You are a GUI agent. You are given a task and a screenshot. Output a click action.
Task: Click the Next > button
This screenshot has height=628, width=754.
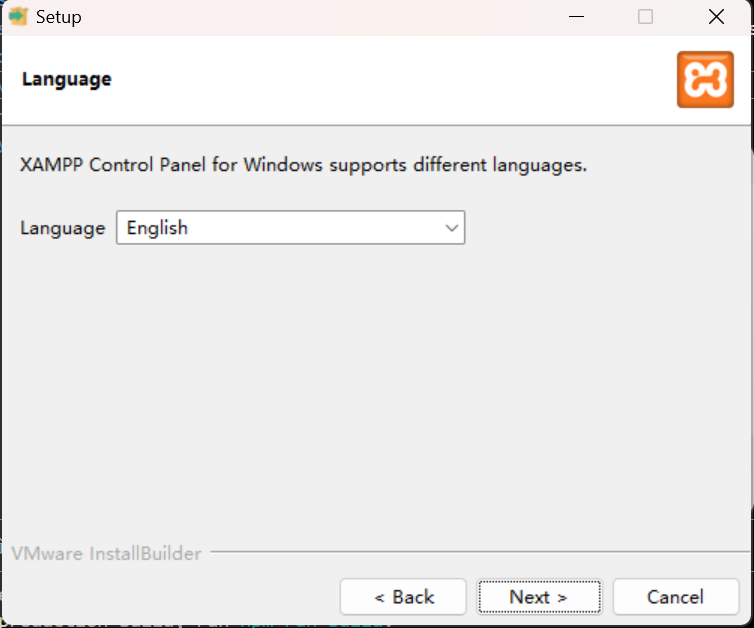[x=539, y=597]
